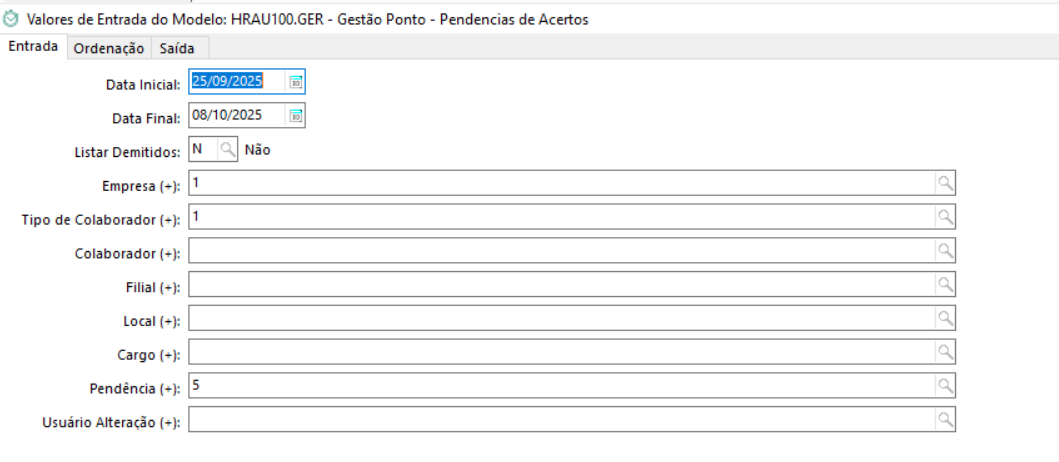Open the Saída tab
The width and height of the screenshot is (1059, 462).
click(x=177, y=48)
